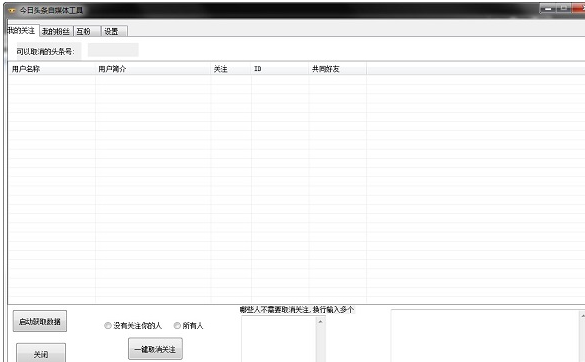Click the 关闭 button

coord(41,353)
